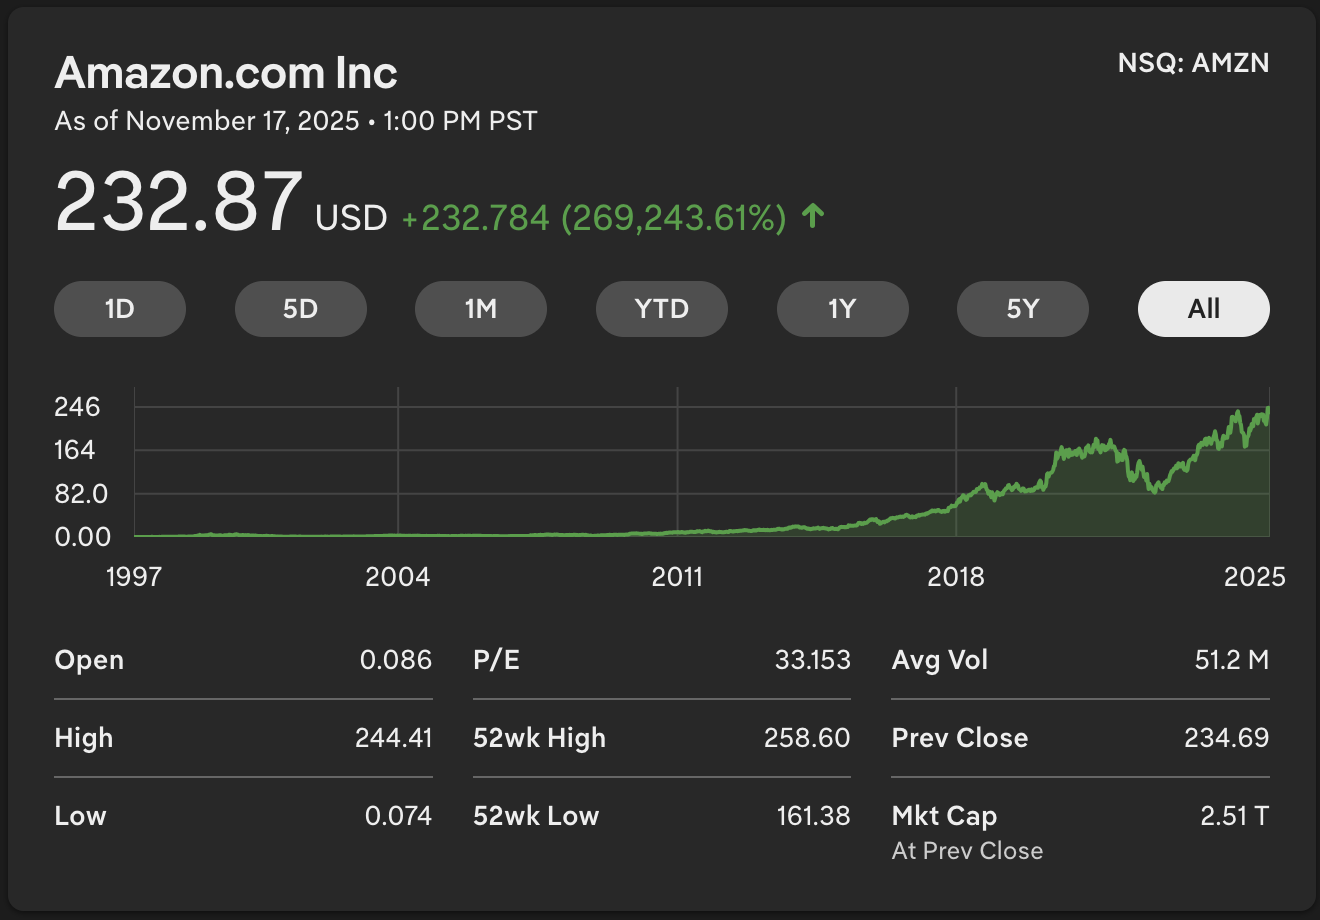
Task: Click the green up arrow icon
Action: pos(813,216)
